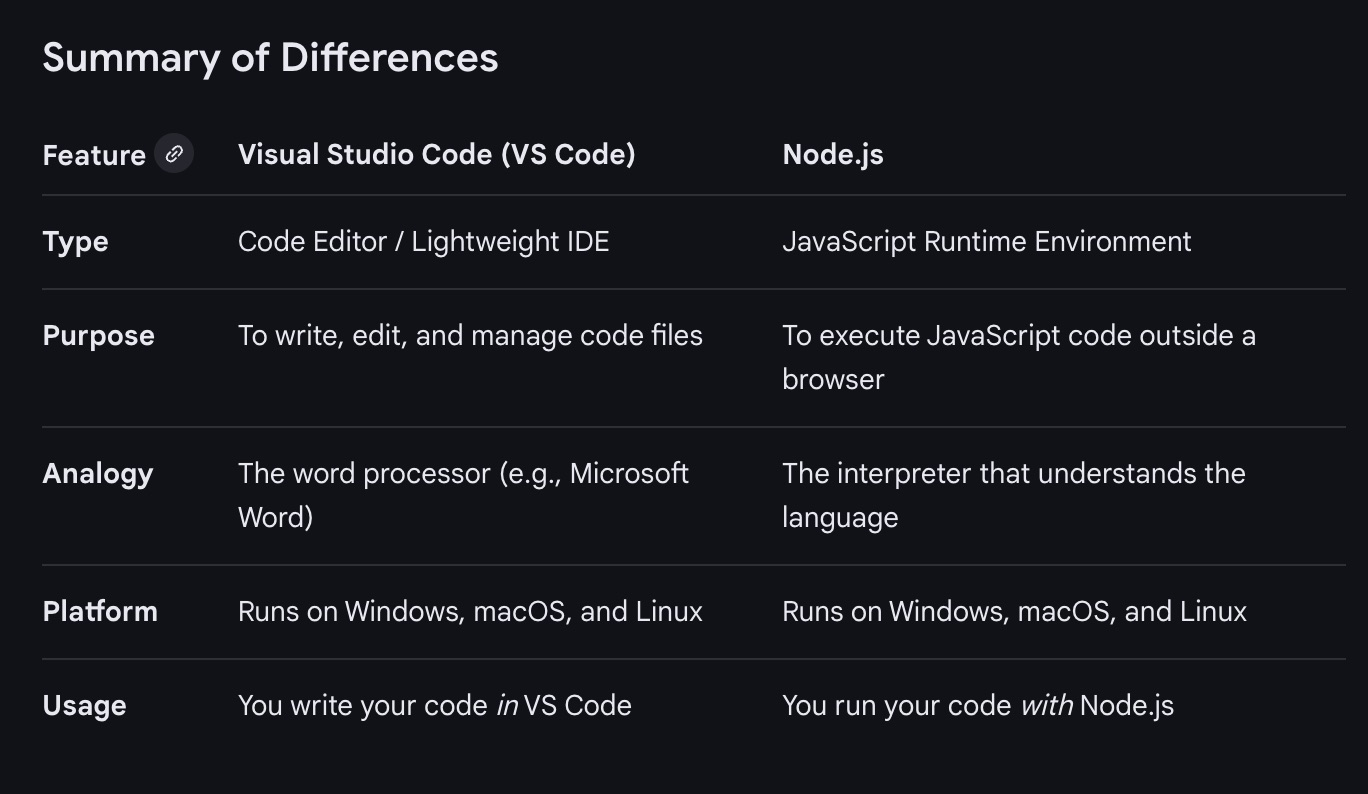Click 'You run your code with Node.js'
The height and width of the screenshot is (794, 1368).
point(978,706)
